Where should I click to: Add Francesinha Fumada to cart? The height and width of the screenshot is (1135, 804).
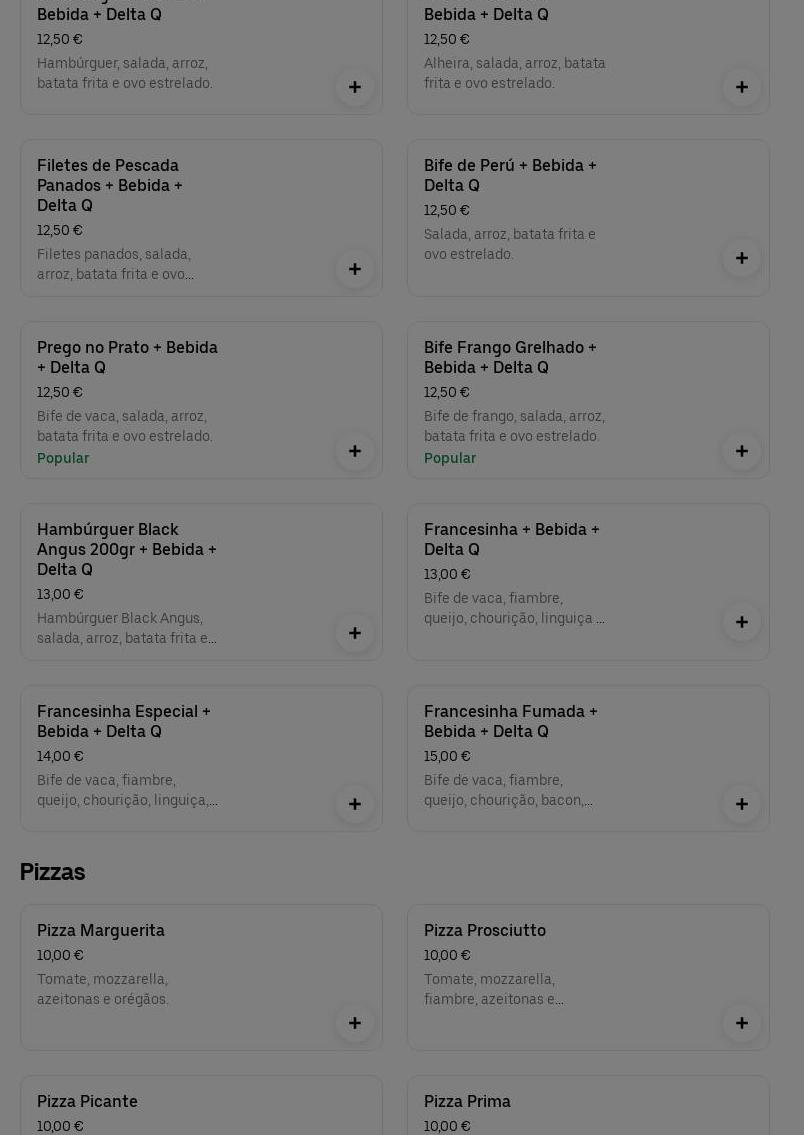pos(742,804)
